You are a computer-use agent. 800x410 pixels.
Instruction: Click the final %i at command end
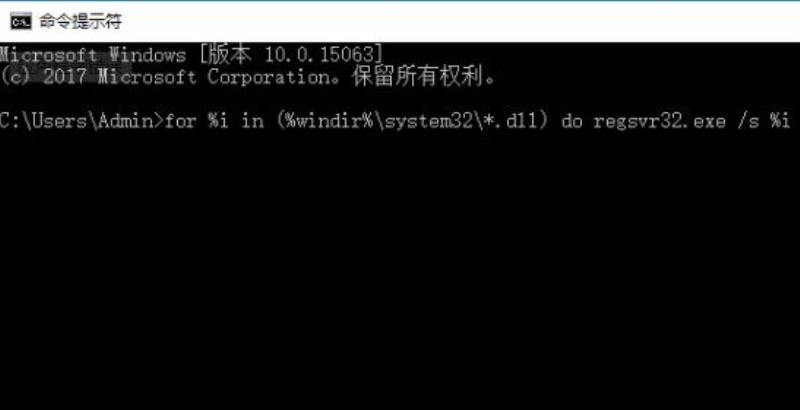[x=781, y=121]
